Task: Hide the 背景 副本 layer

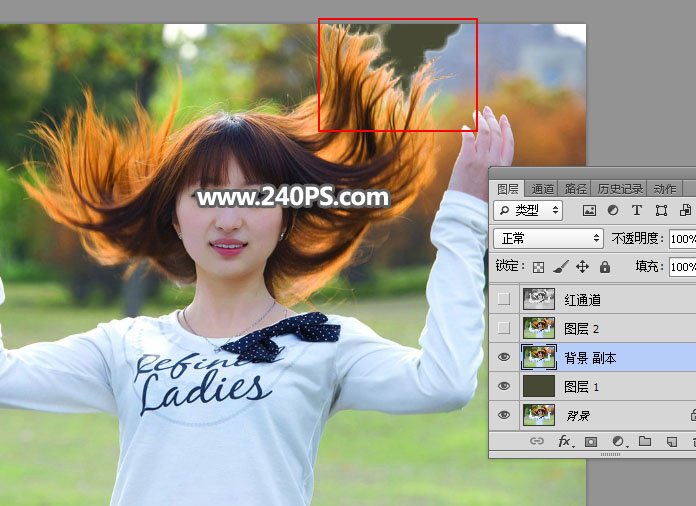Action: (x=504, y=357)
